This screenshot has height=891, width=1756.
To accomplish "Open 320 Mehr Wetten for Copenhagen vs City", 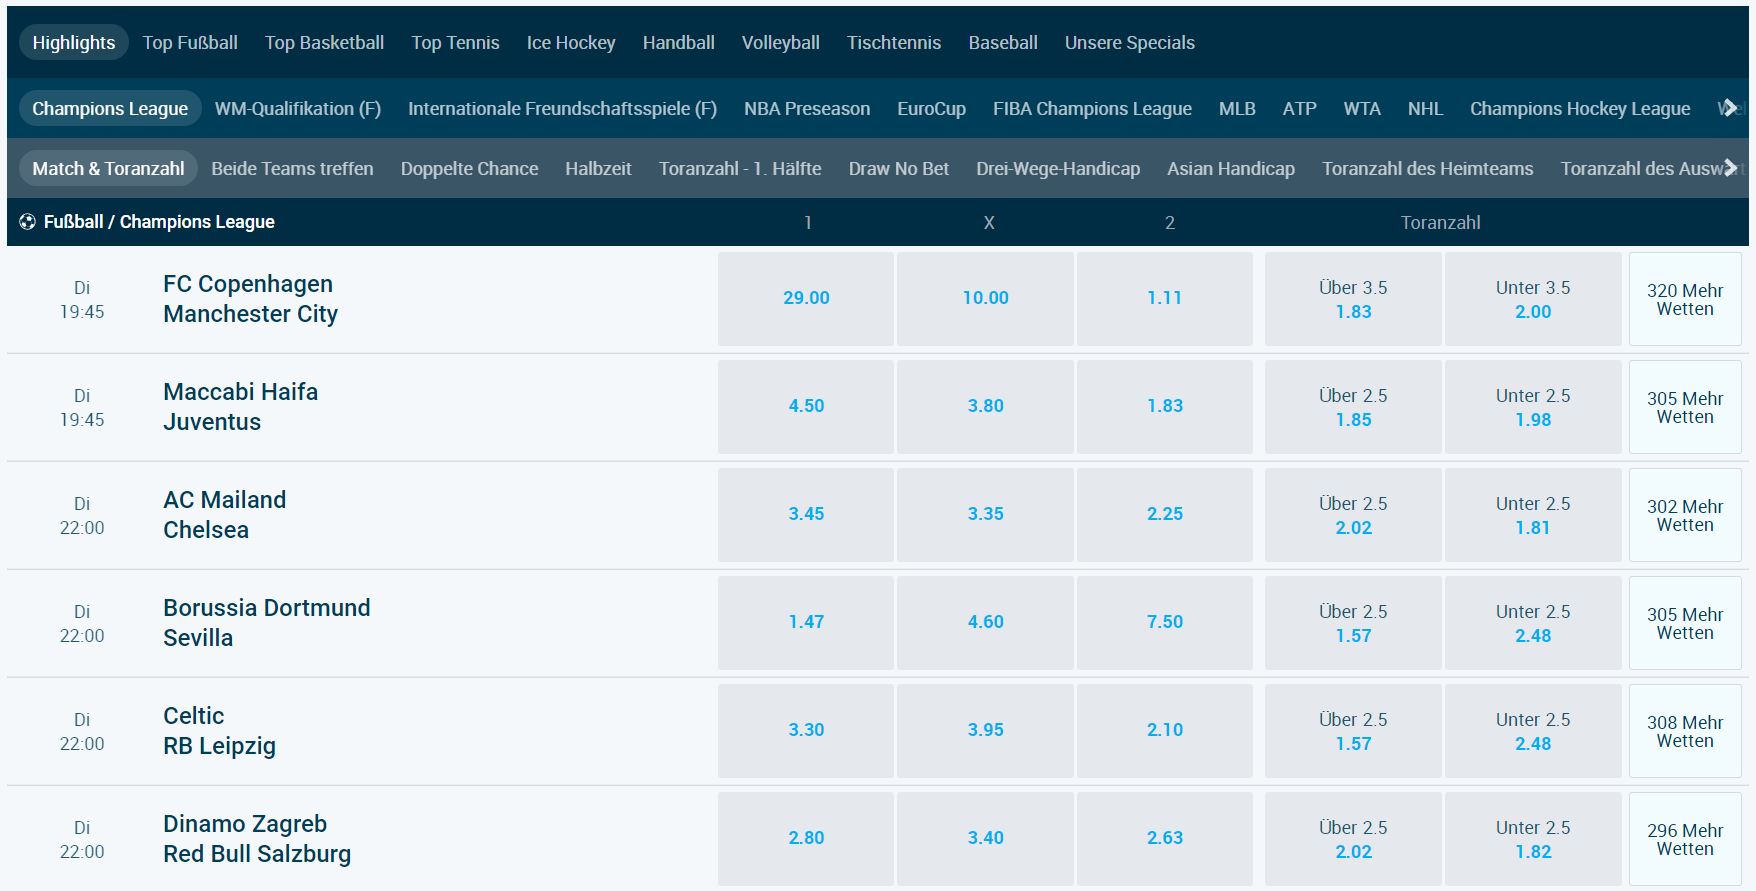I will [x=1685, y=297].
